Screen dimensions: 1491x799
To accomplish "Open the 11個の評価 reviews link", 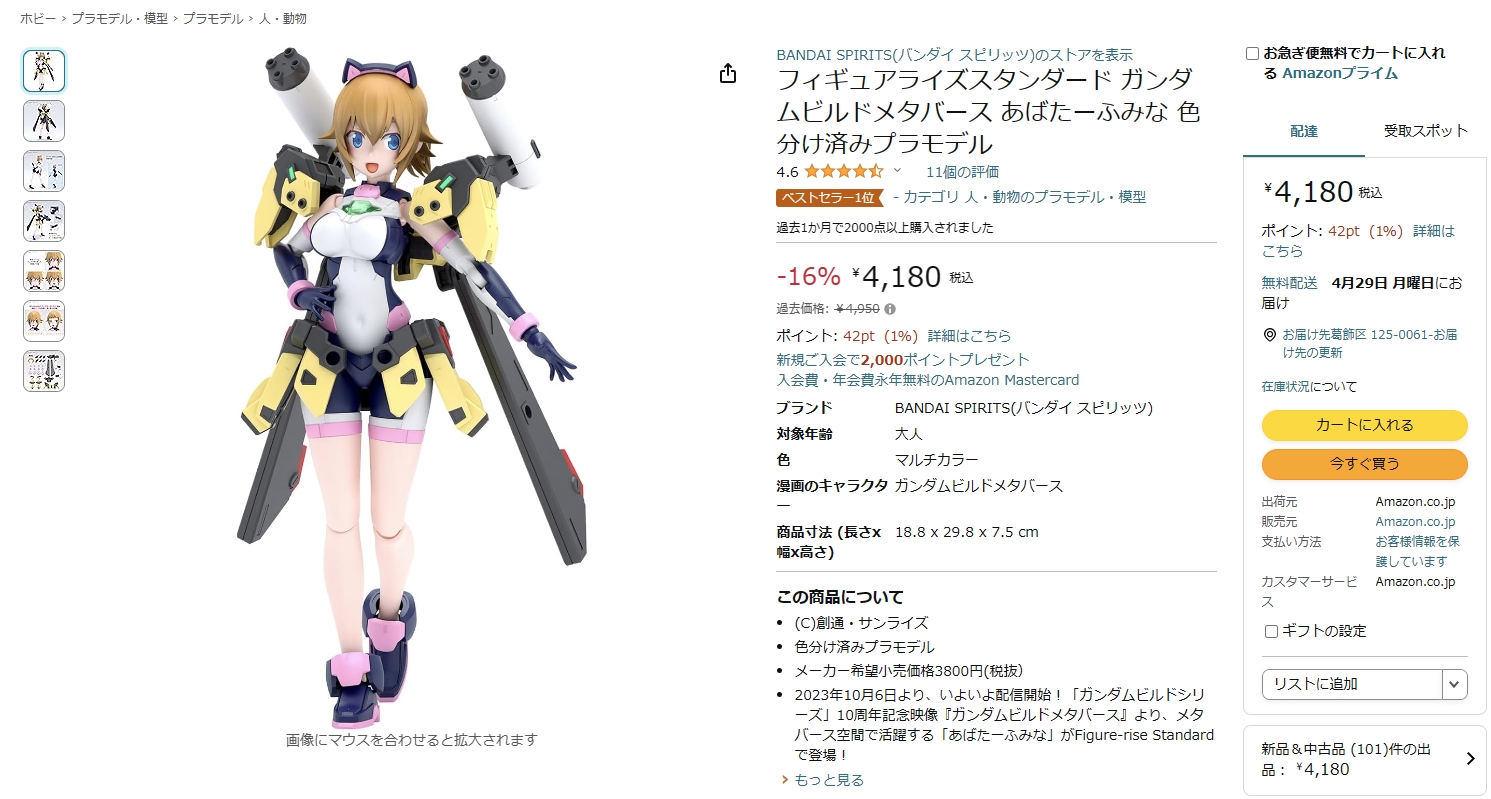I will coord(962,172).
